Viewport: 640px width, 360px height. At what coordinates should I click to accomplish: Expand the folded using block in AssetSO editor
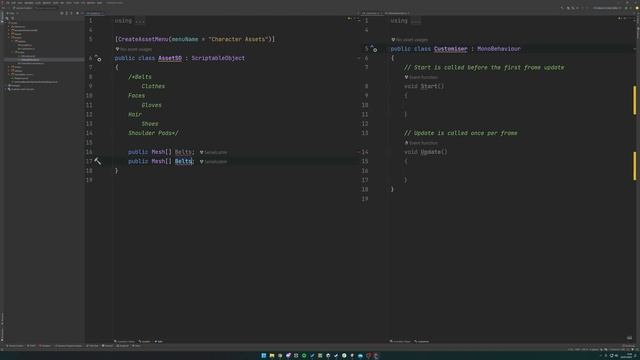[x=140, y=21]
